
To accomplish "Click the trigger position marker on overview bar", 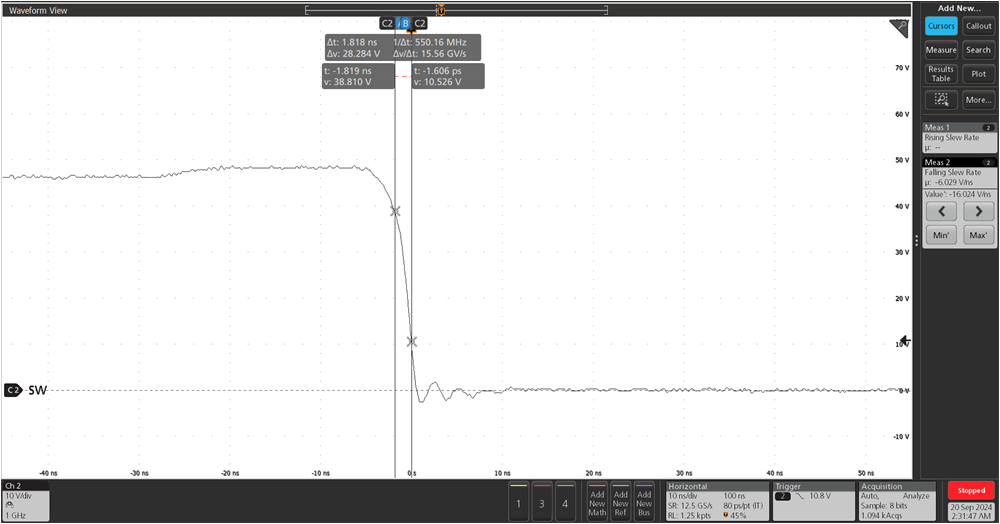I will click(x=440, y=10).
